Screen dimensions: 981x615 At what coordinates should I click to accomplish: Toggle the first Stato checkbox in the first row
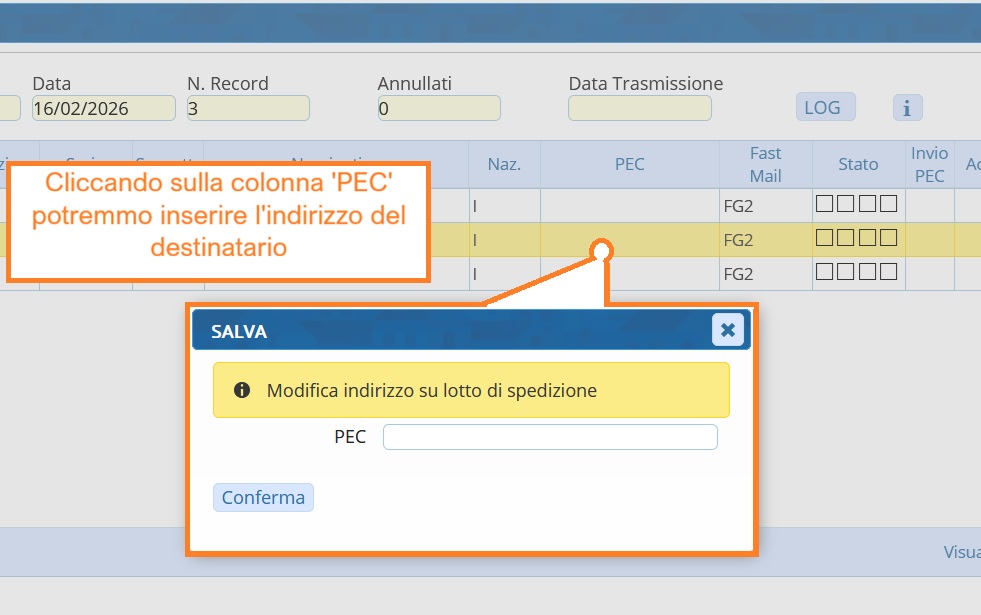(x=825, y=205)
